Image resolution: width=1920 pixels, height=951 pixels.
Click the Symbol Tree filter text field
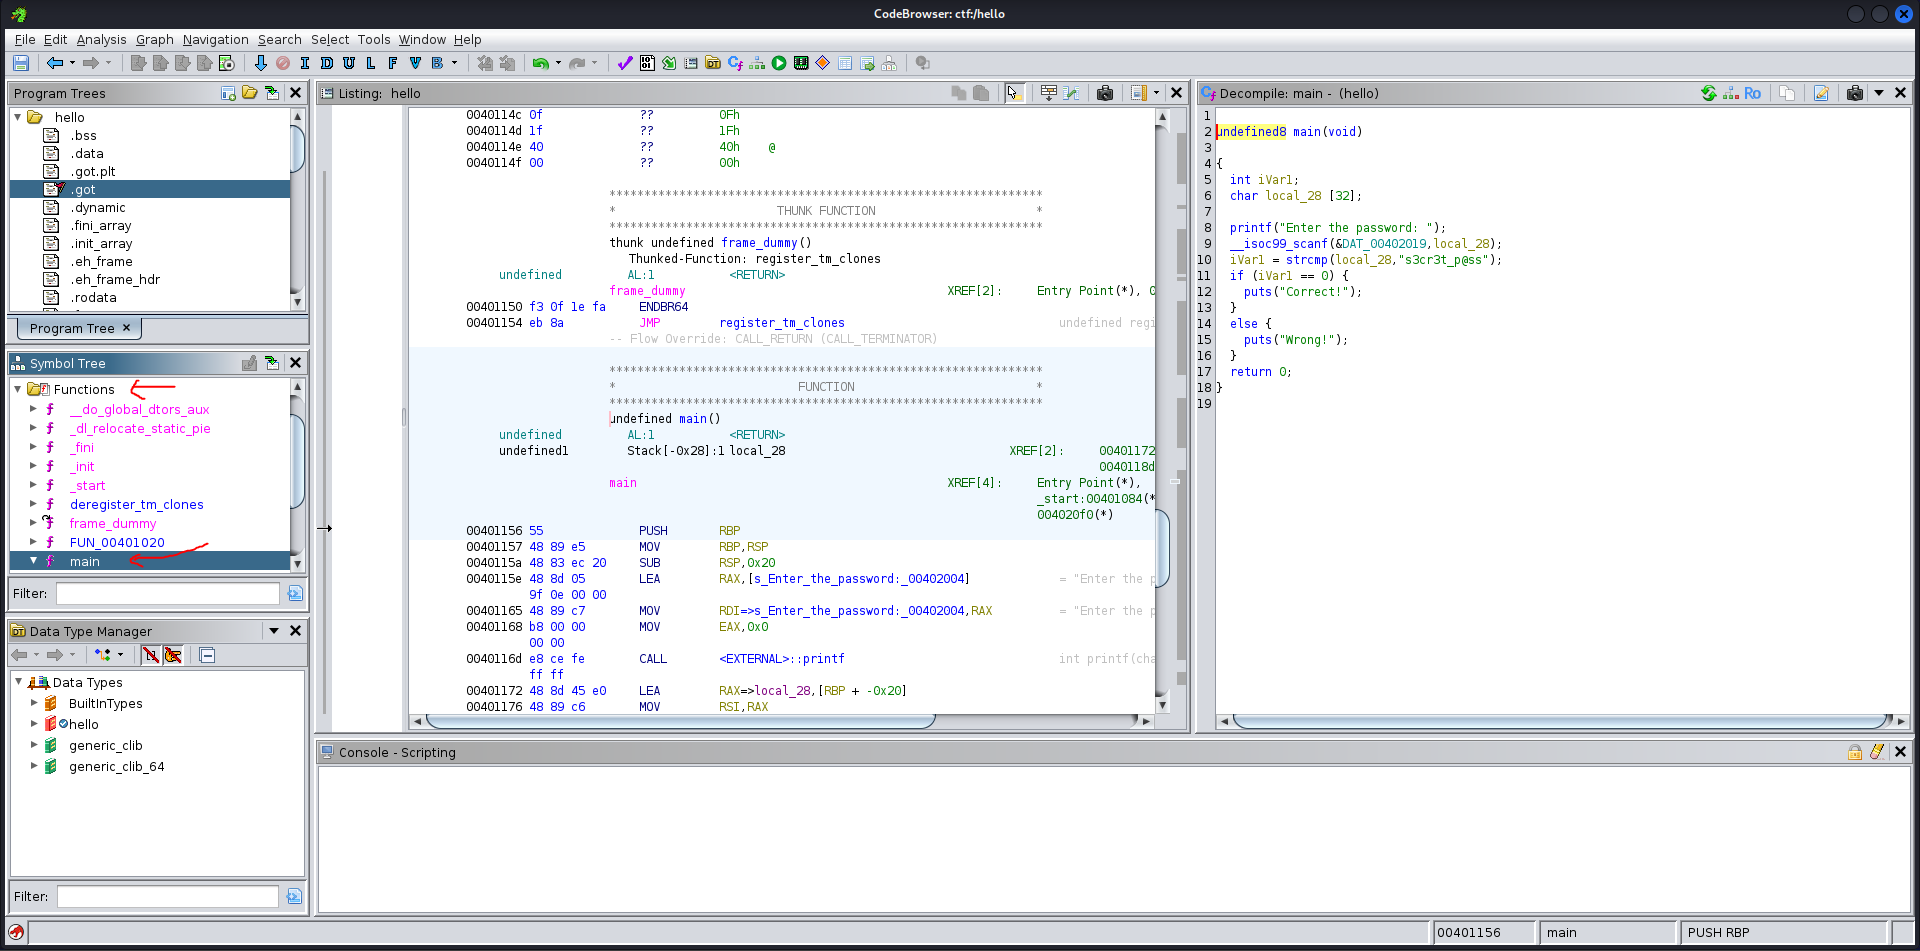click(x=167, y=593)
